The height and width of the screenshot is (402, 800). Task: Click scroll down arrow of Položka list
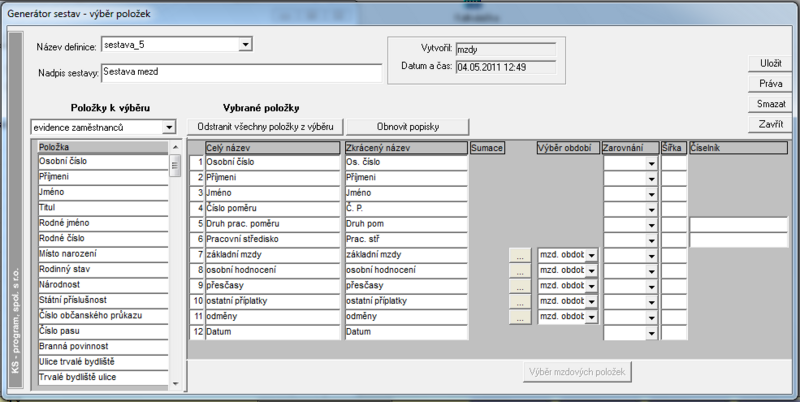pyautogui.click(x=176, y=384)
